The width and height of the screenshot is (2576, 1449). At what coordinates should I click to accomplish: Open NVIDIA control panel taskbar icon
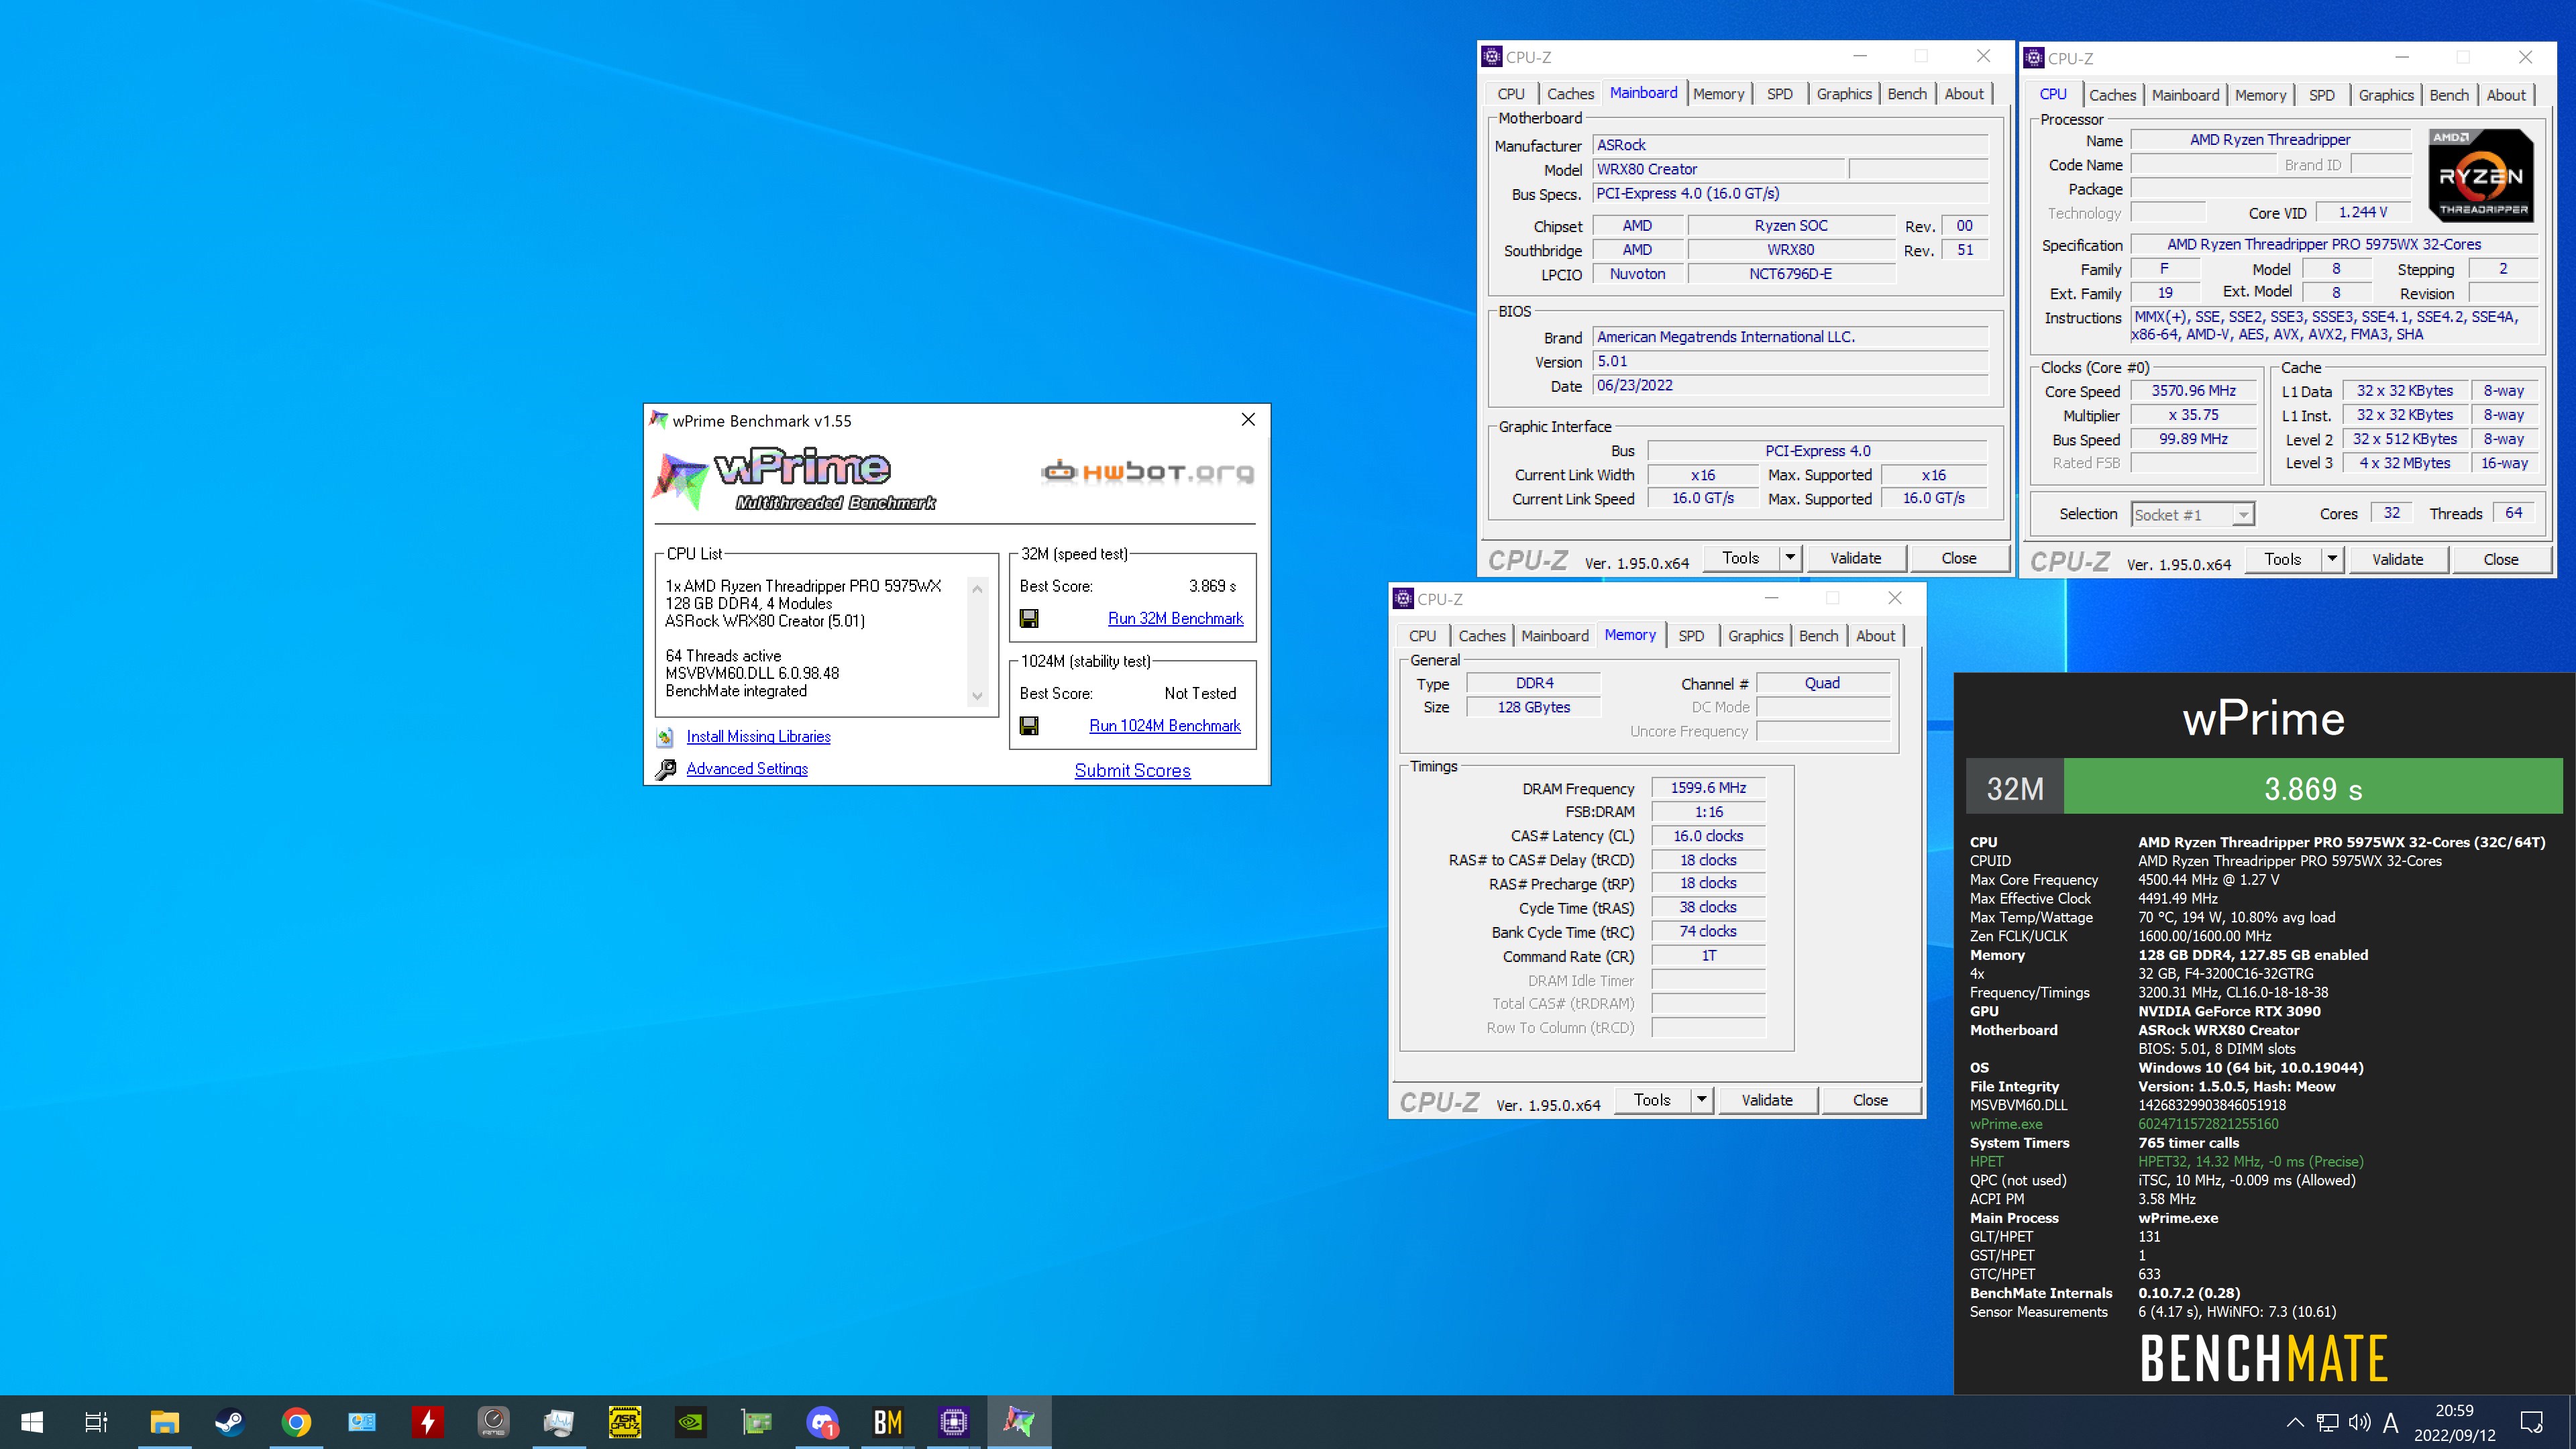tap(690, 1421)
